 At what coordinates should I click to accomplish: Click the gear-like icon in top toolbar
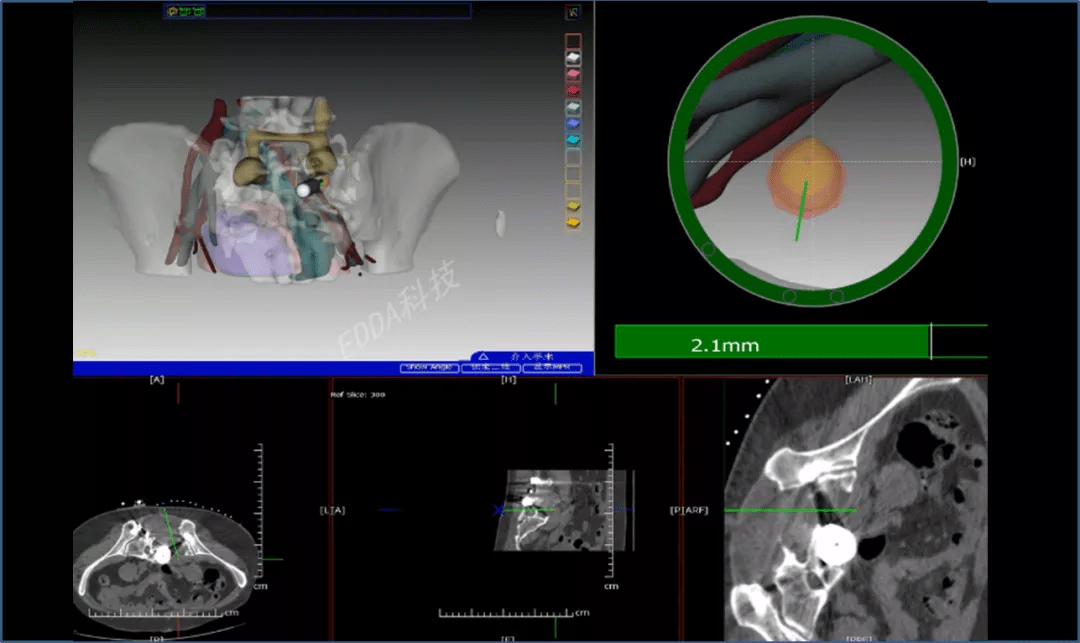pos(172,11)
